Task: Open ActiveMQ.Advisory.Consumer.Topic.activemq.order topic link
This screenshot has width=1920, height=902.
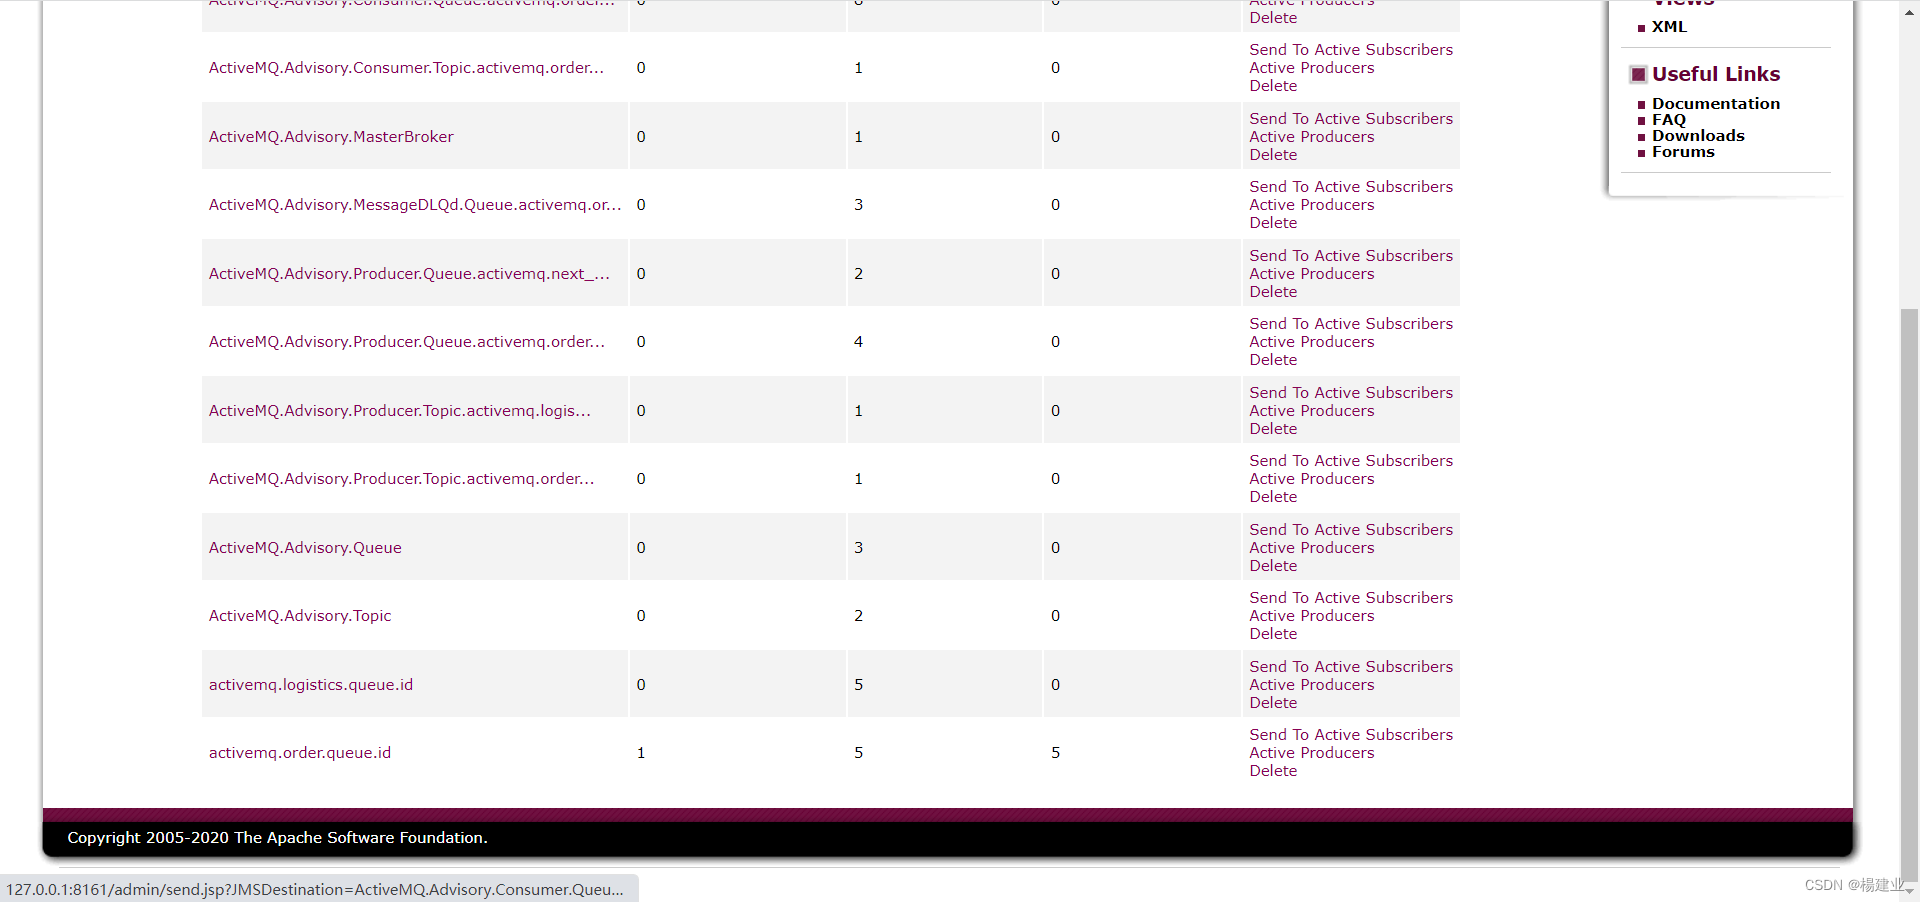Action: [x=406, y=68]
